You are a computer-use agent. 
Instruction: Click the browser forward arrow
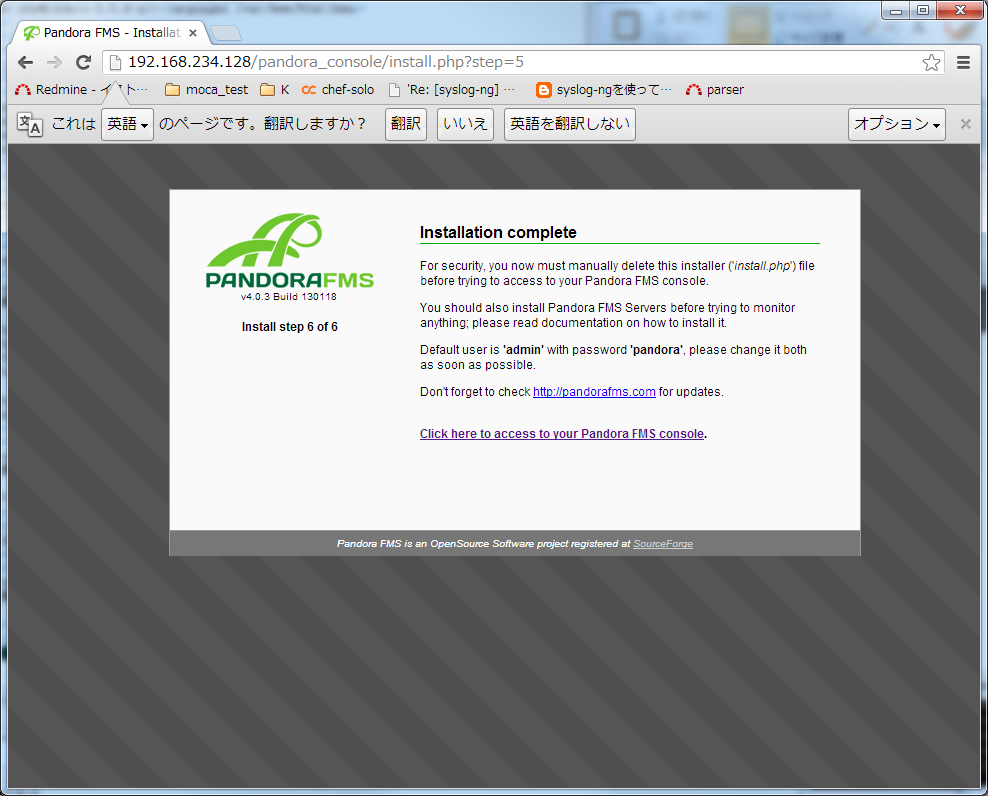[x=54, y=62]
